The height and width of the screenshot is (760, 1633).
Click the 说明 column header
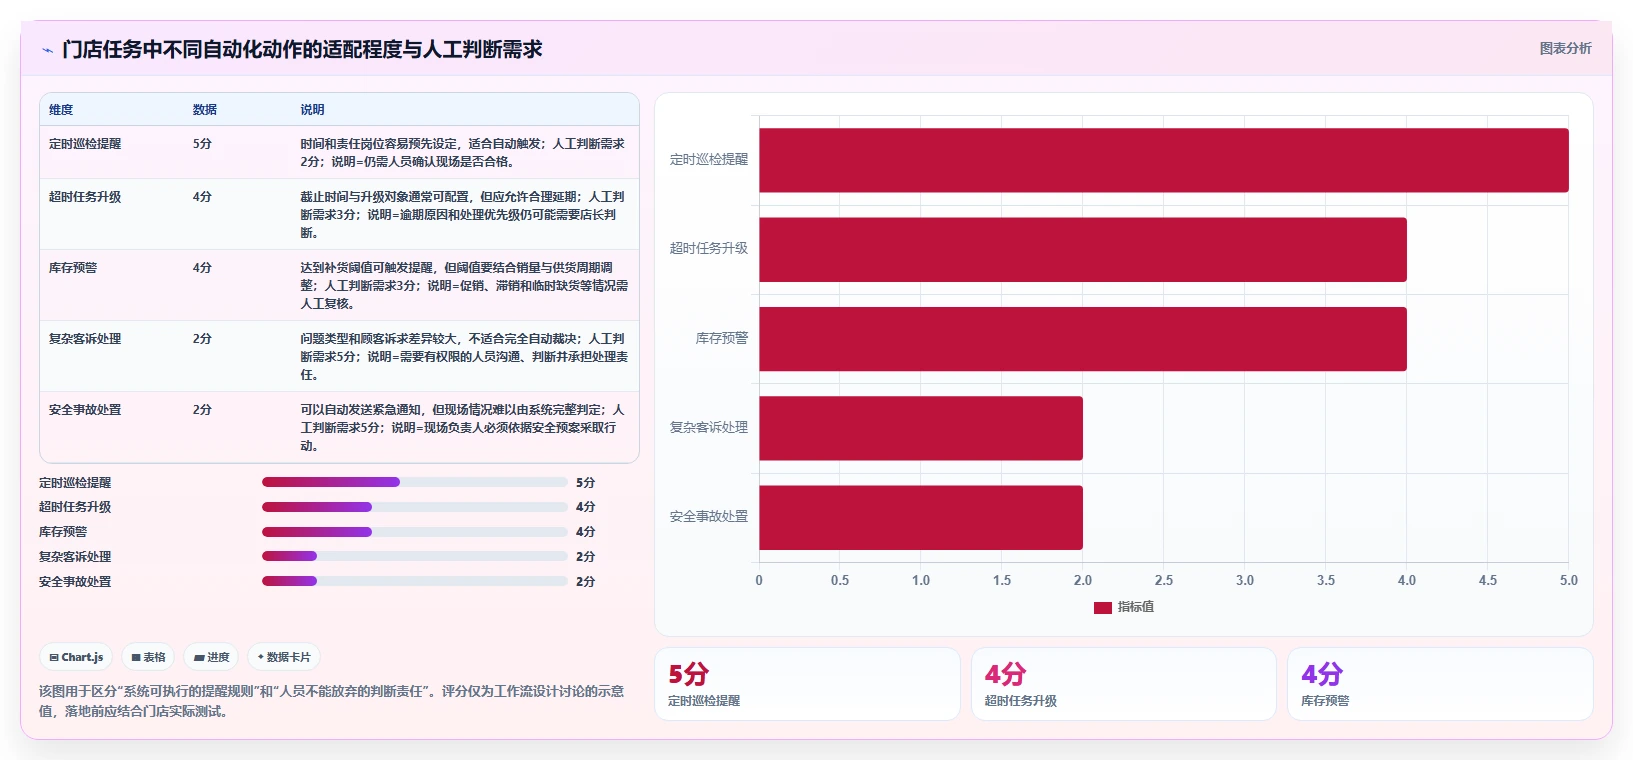[x=312, y=110]
